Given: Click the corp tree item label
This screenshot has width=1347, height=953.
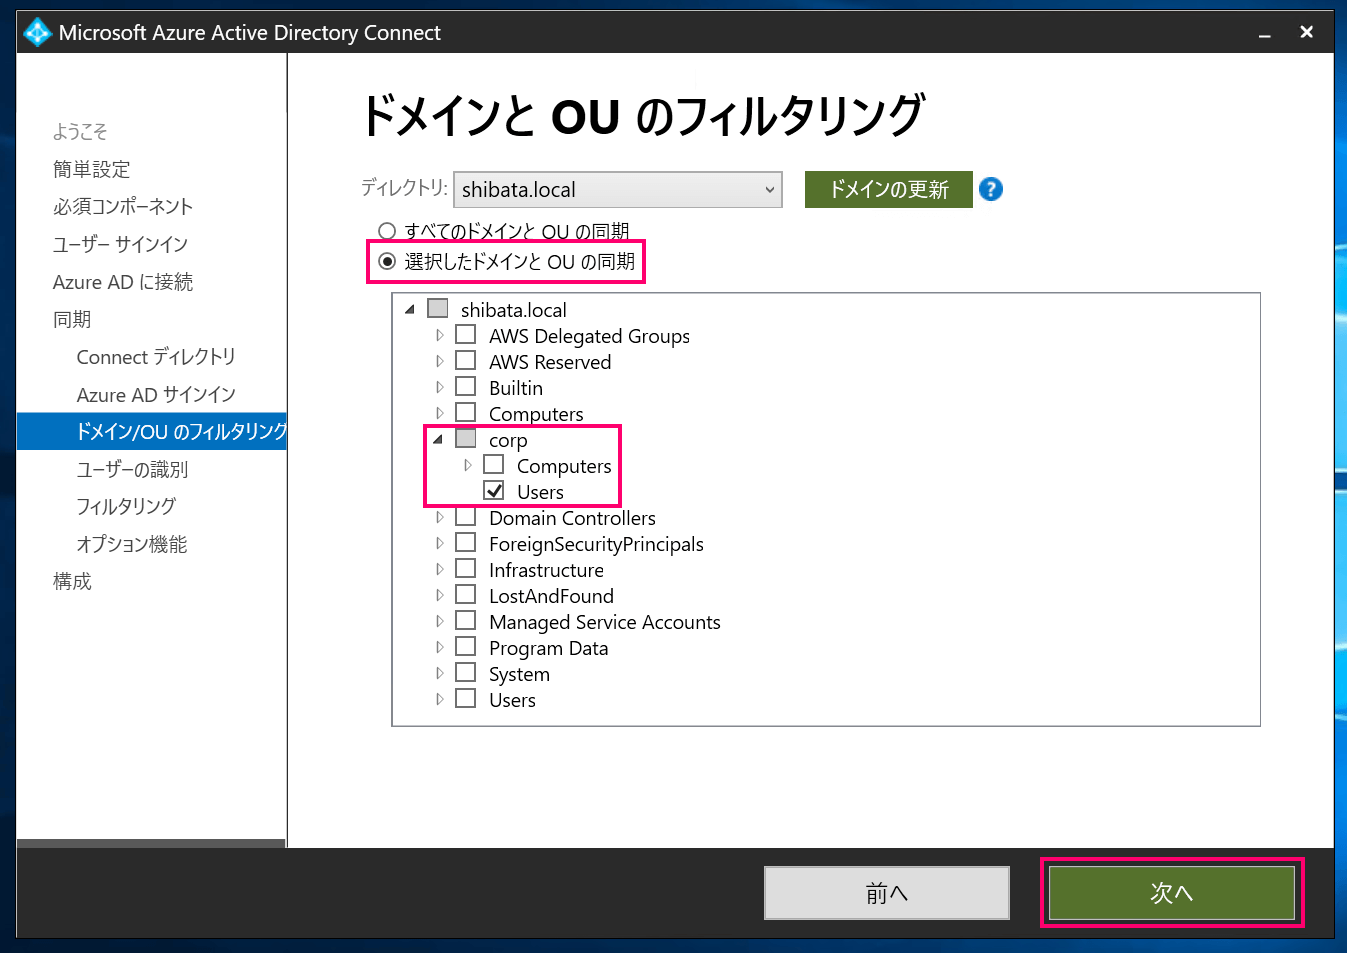Looking at the screenshot, I should tap(508, 440).
